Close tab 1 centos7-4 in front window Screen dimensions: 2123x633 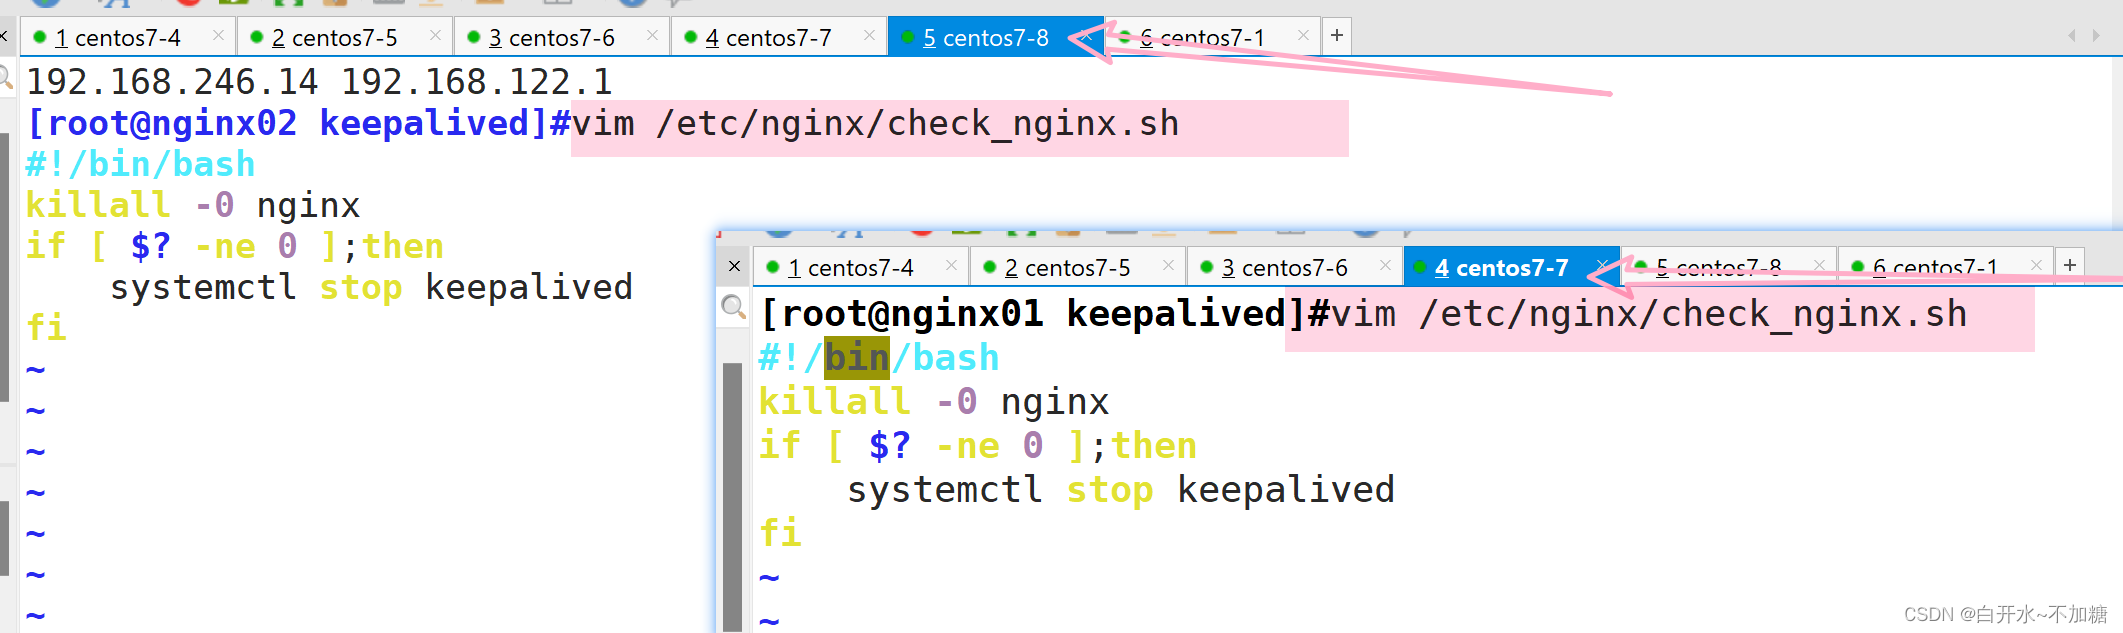tap(951, 265)
